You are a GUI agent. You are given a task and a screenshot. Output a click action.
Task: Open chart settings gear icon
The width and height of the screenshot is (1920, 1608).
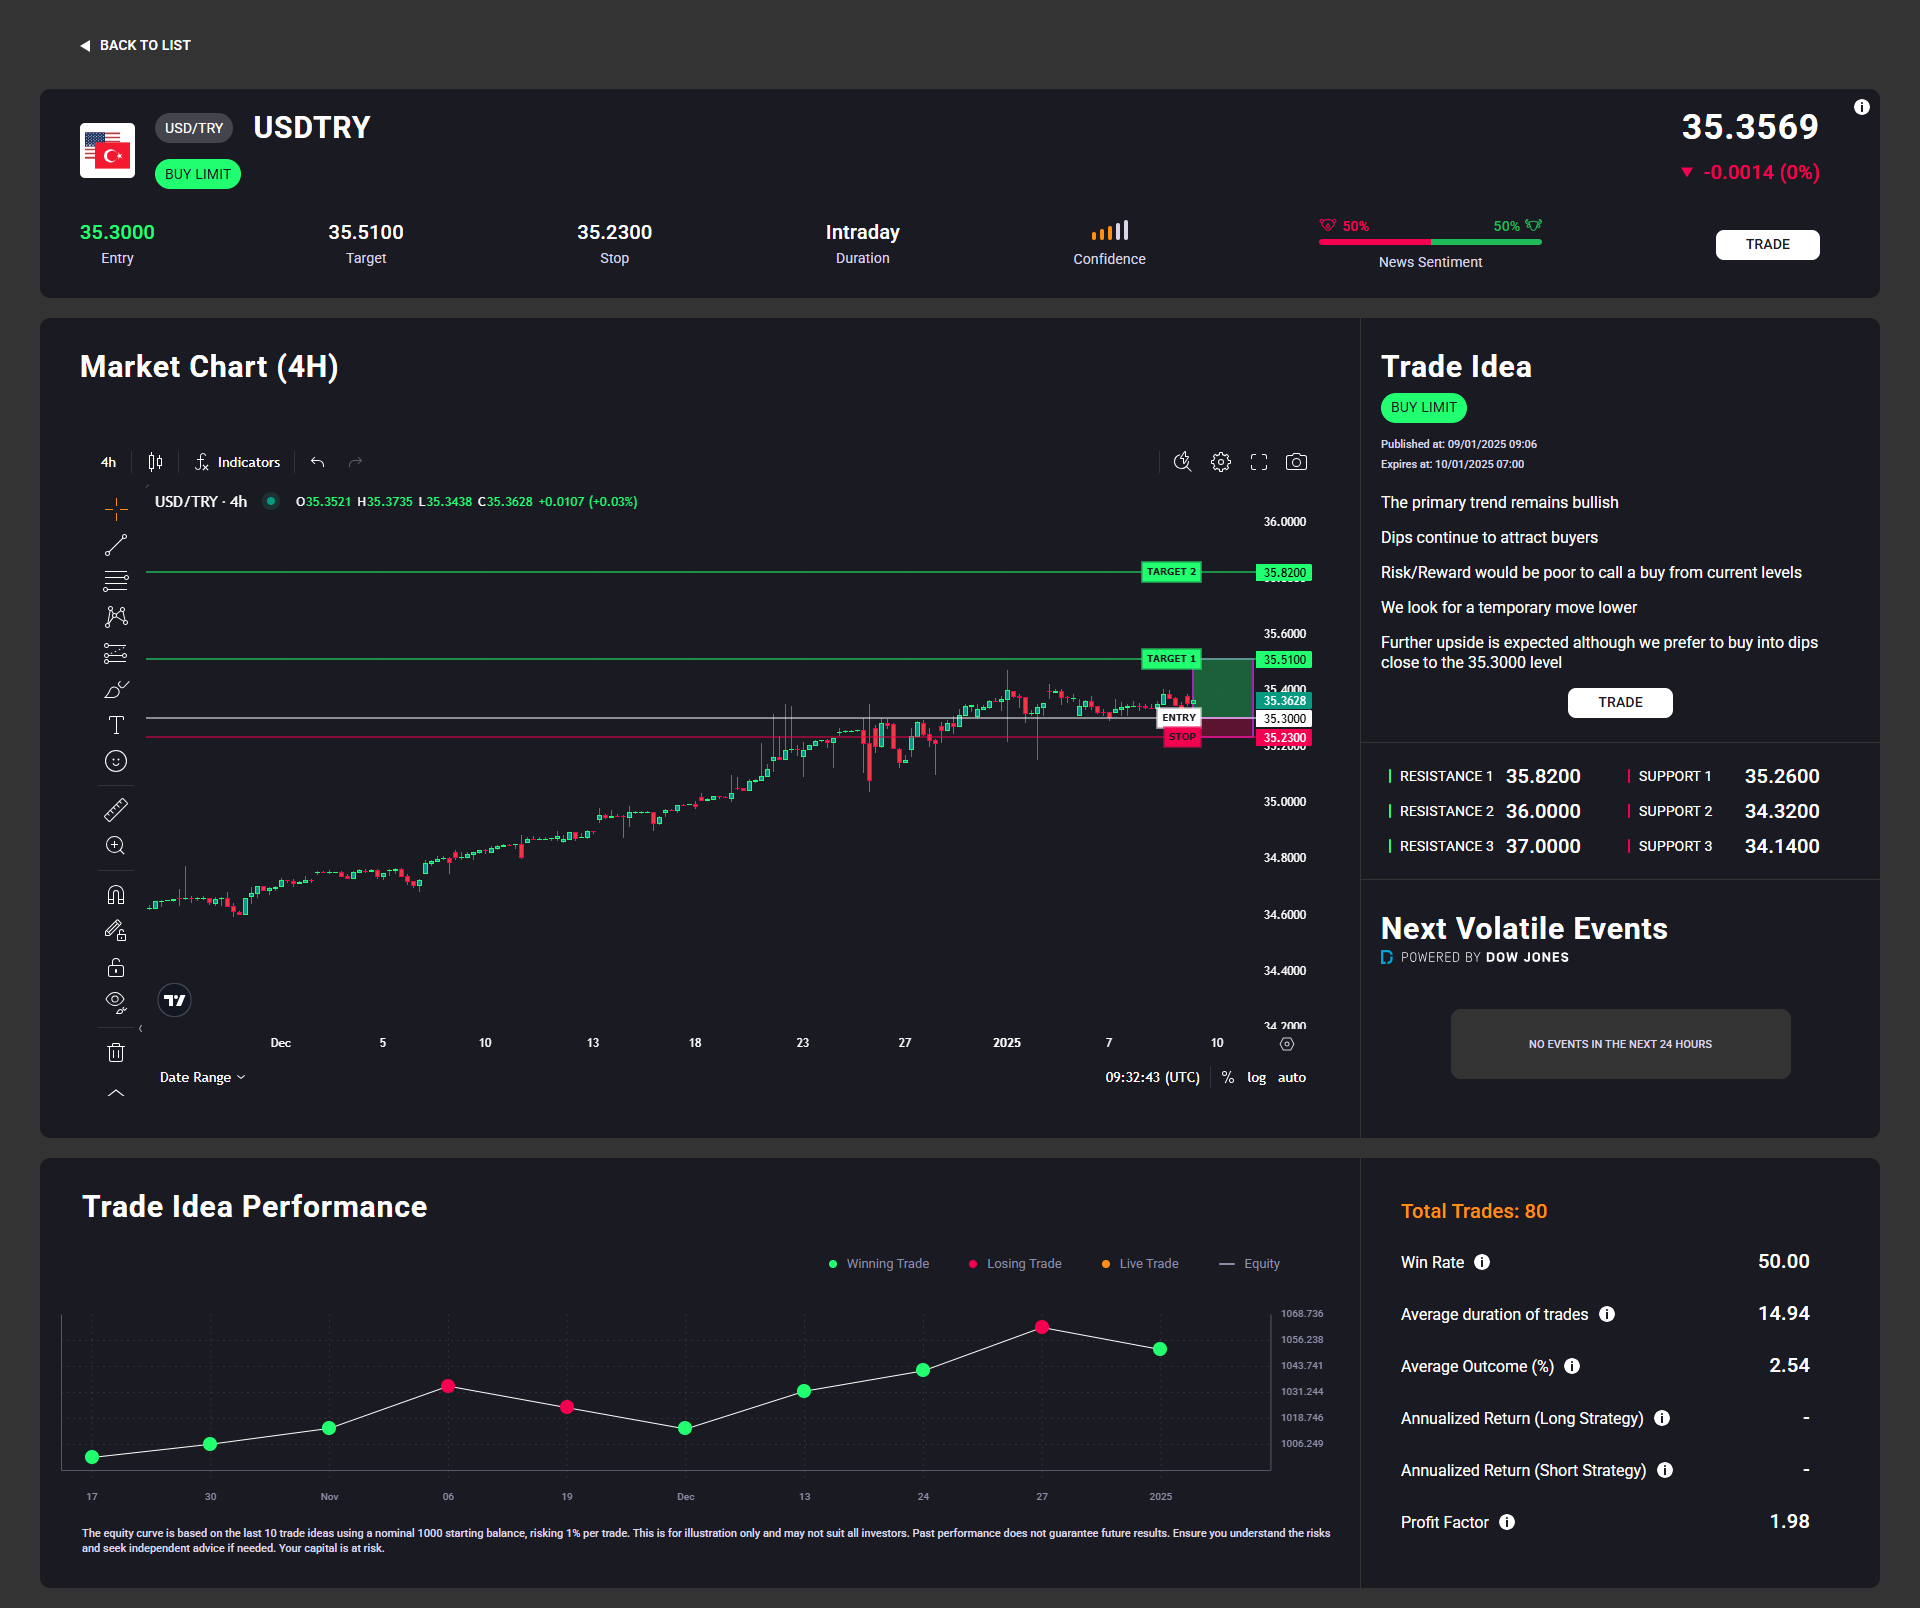[x=1220, y=462]
